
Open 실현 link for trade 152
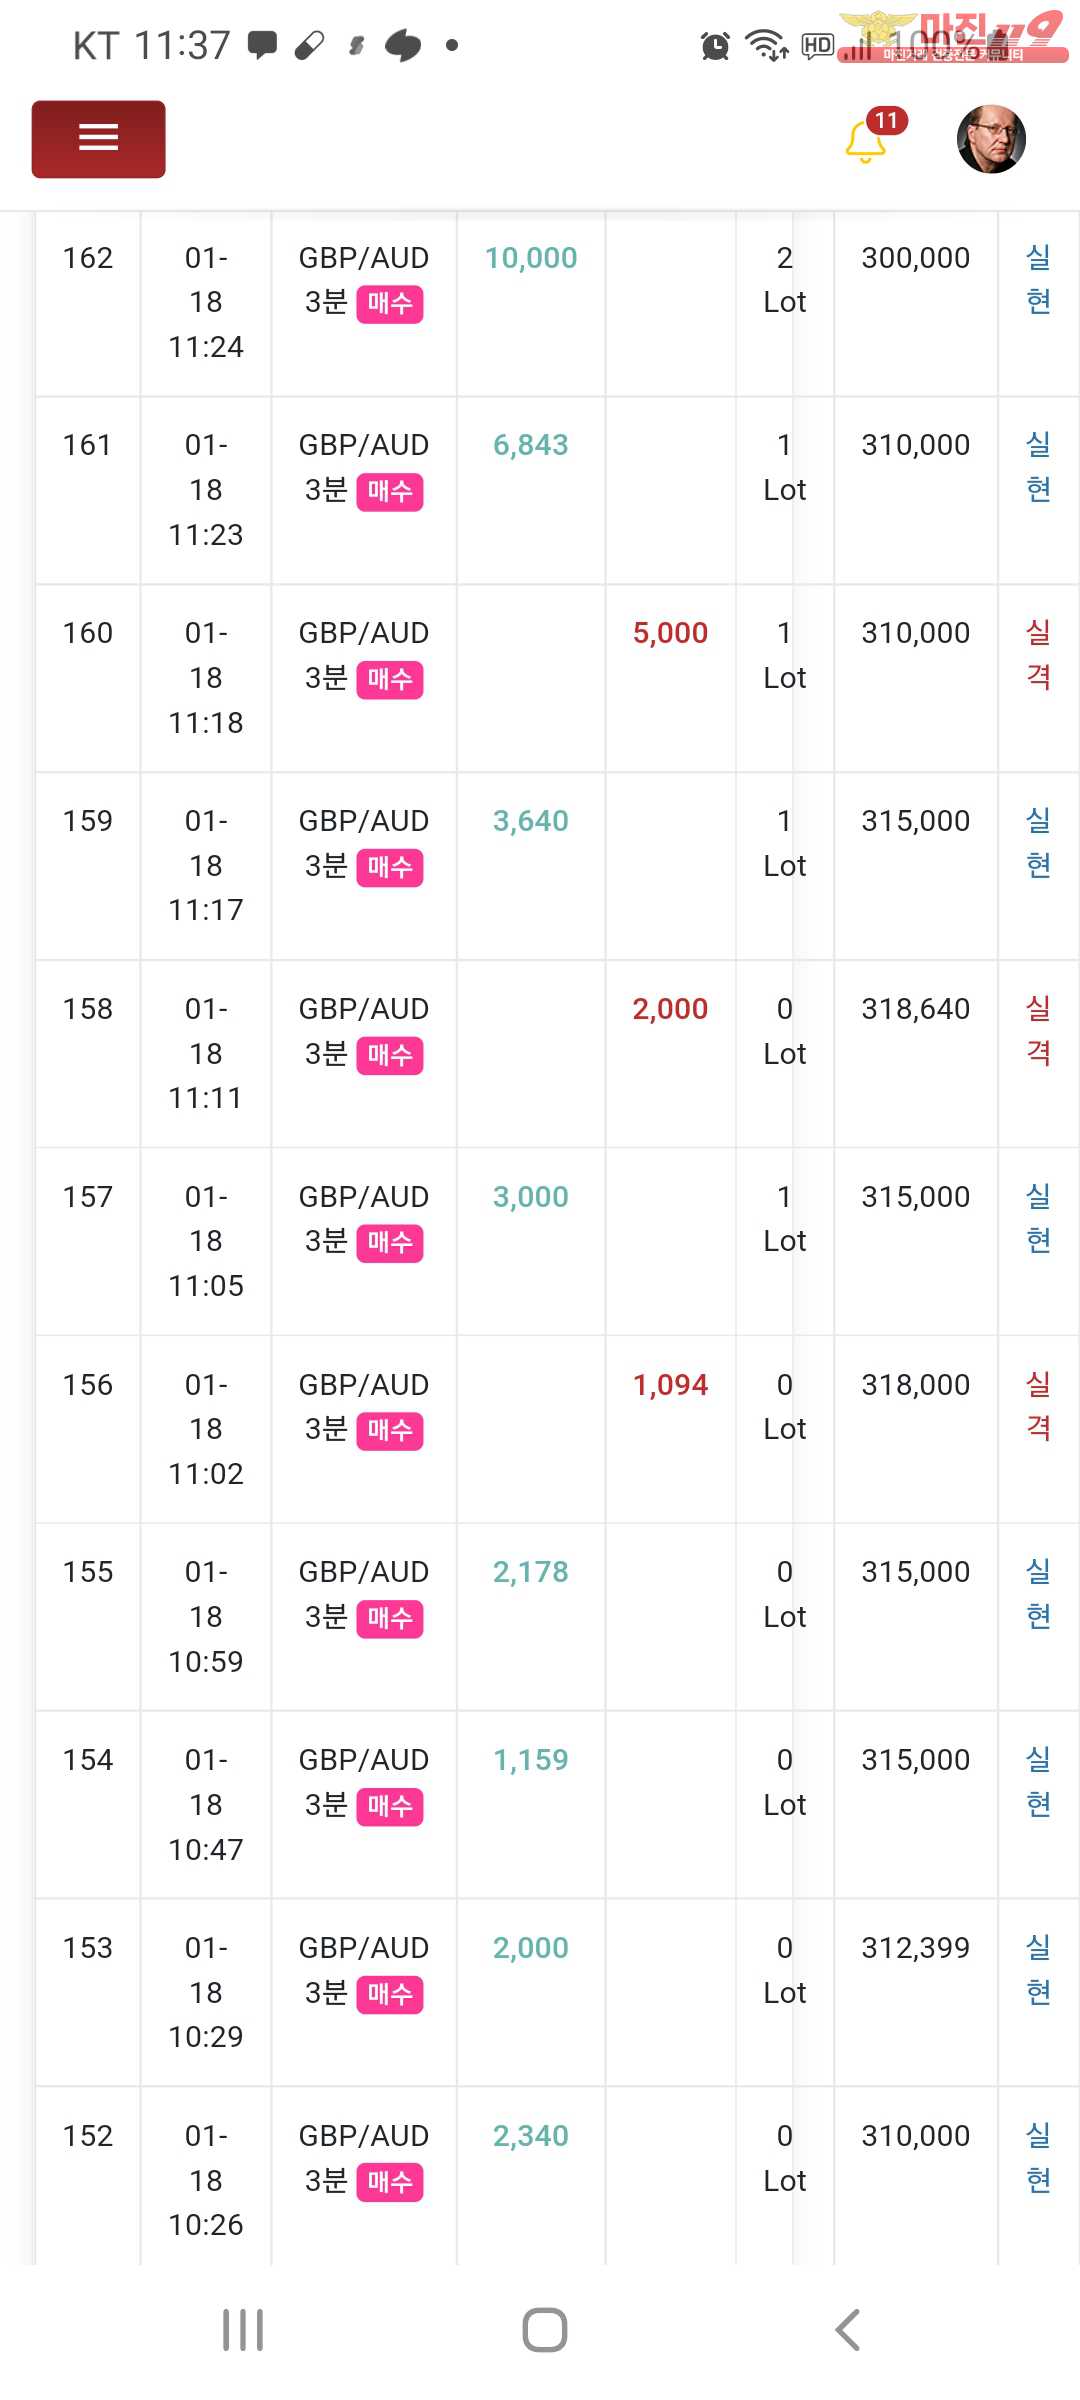[x=1038, y=2157]
